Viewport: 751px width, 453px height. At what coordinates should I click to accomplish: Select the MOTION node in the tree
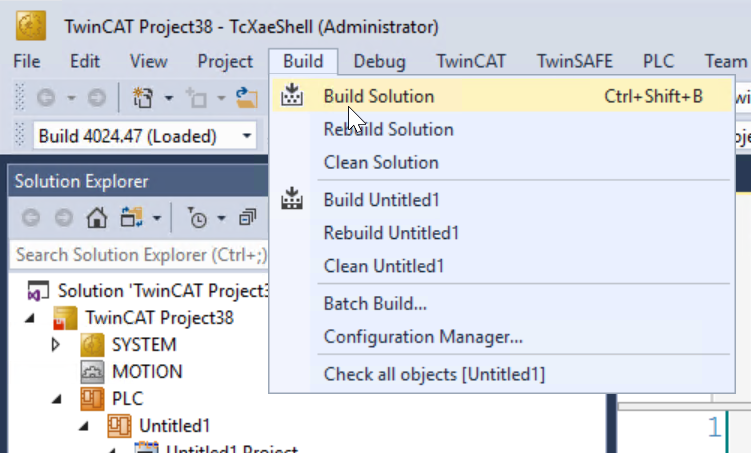146,371
